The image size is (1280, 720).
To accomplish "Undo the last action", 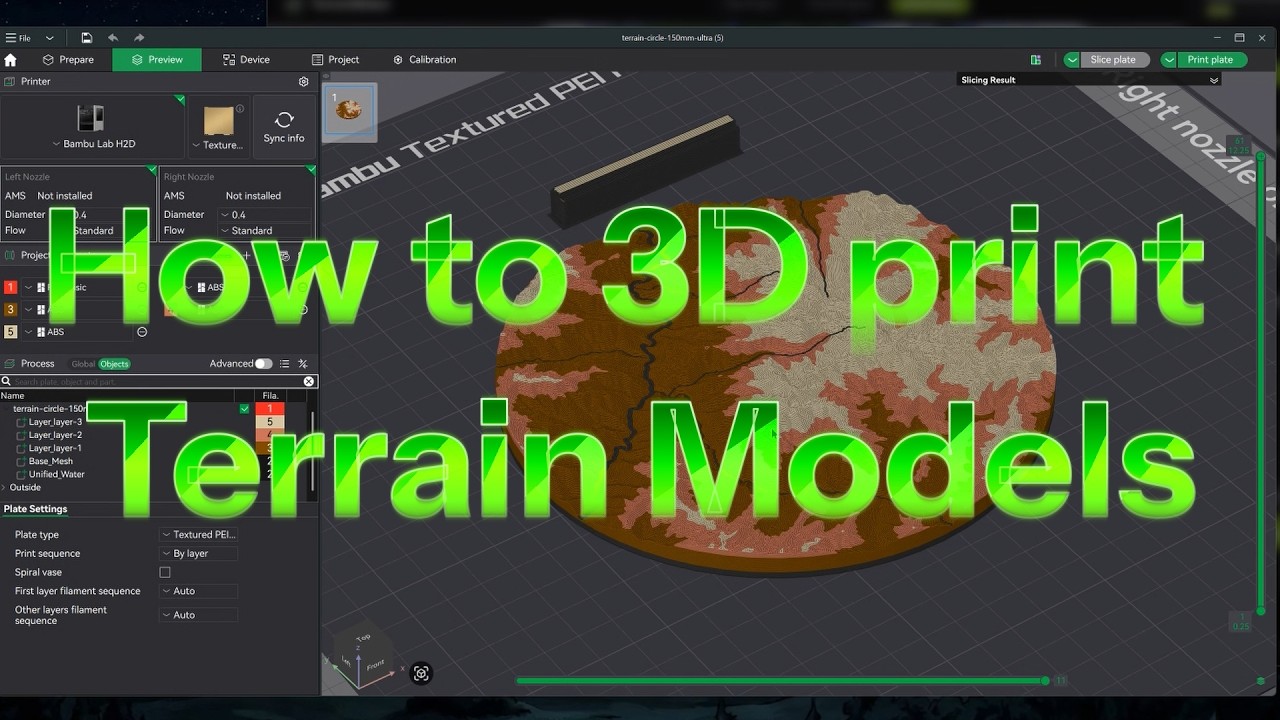I will pyautogui.click(x=113, y=38).
